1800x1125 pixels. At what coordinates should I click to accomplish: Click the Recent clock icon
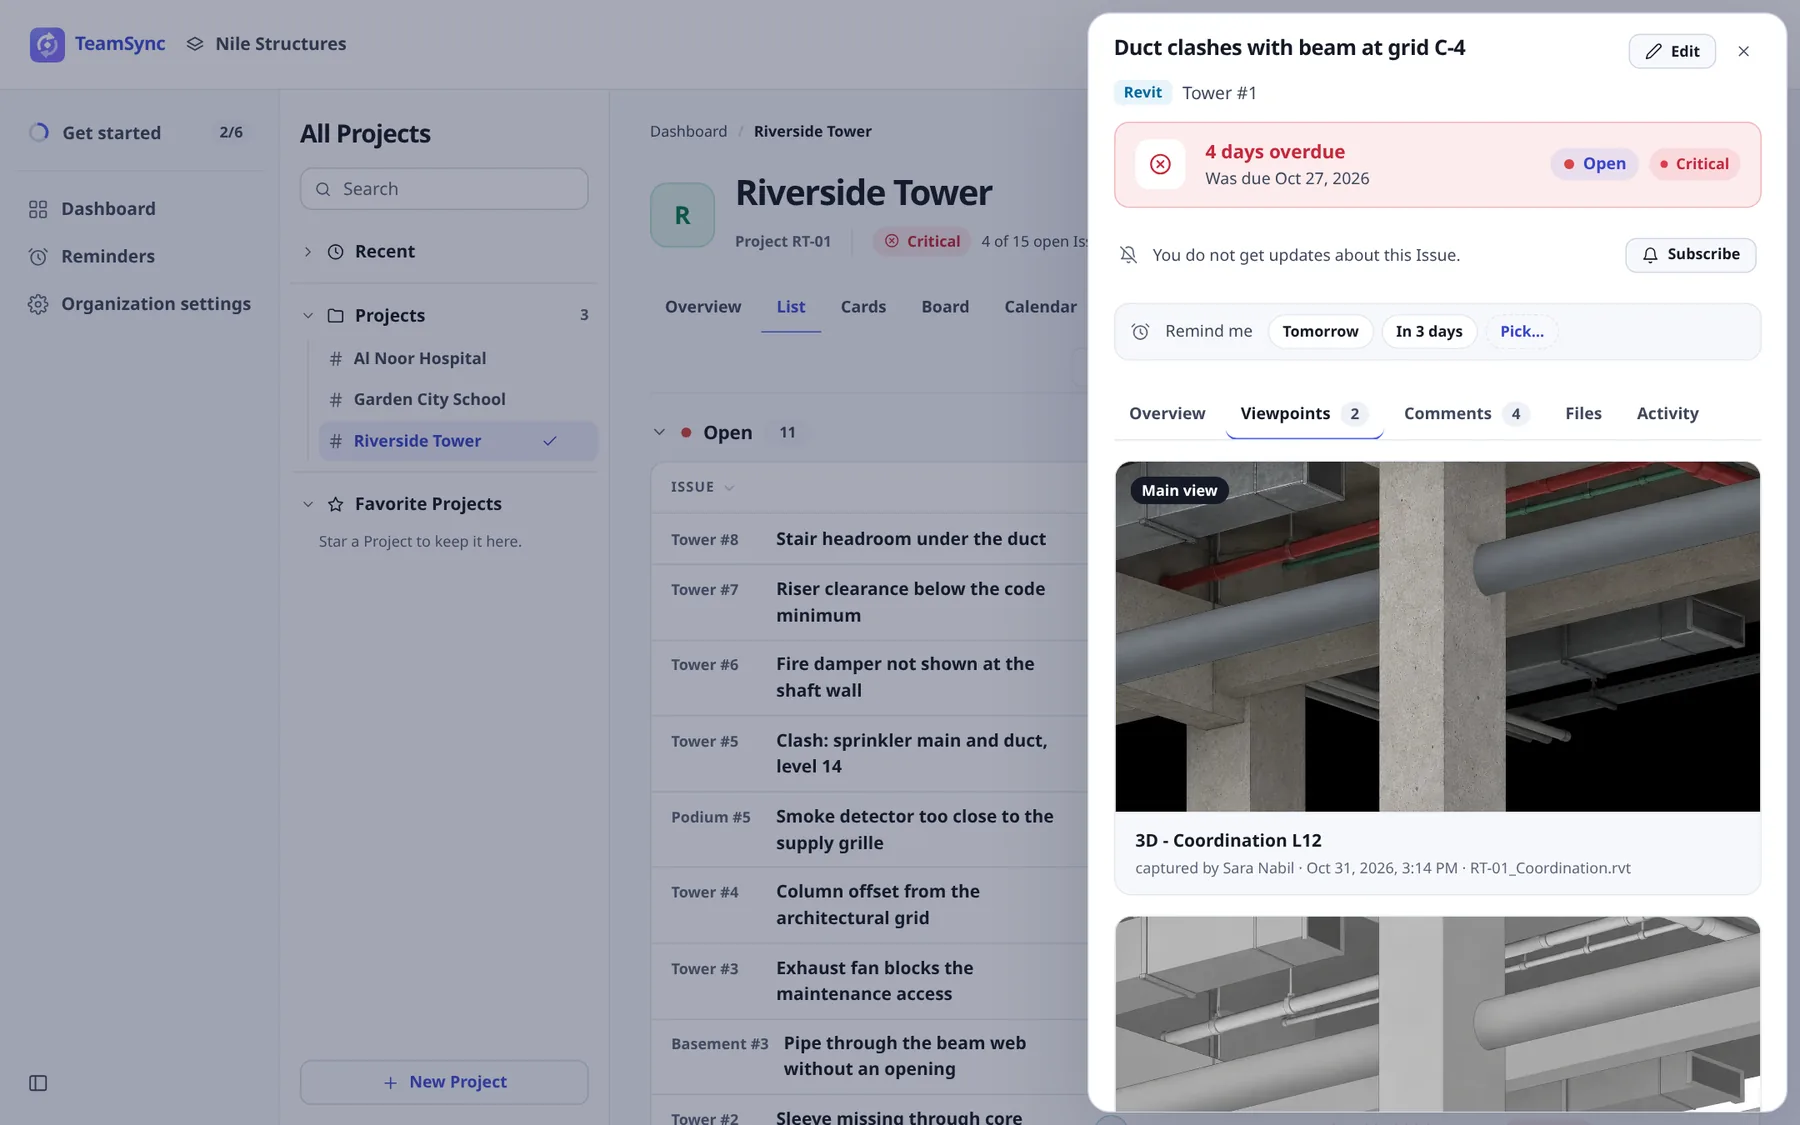[x=336, y=252]
